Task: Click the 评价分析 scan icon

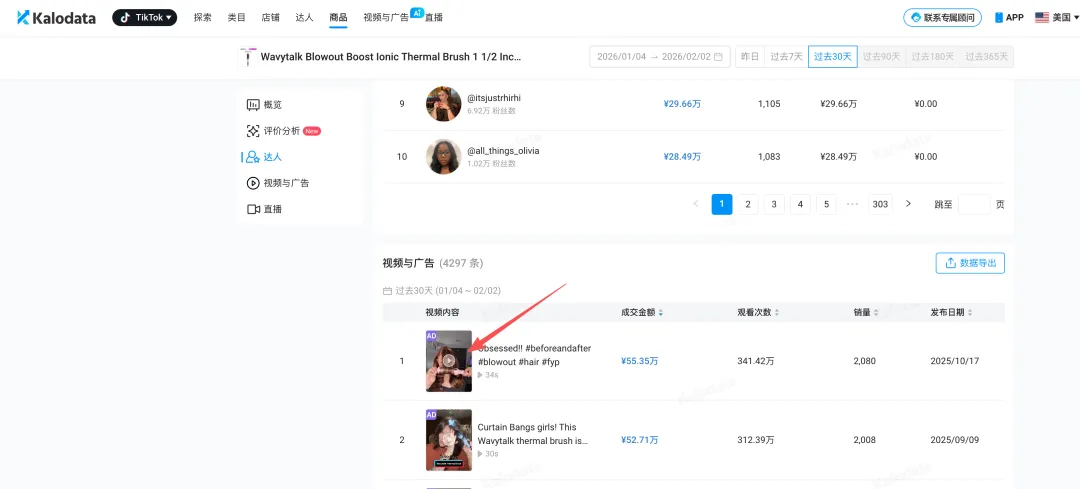Action: click(253, 131)
